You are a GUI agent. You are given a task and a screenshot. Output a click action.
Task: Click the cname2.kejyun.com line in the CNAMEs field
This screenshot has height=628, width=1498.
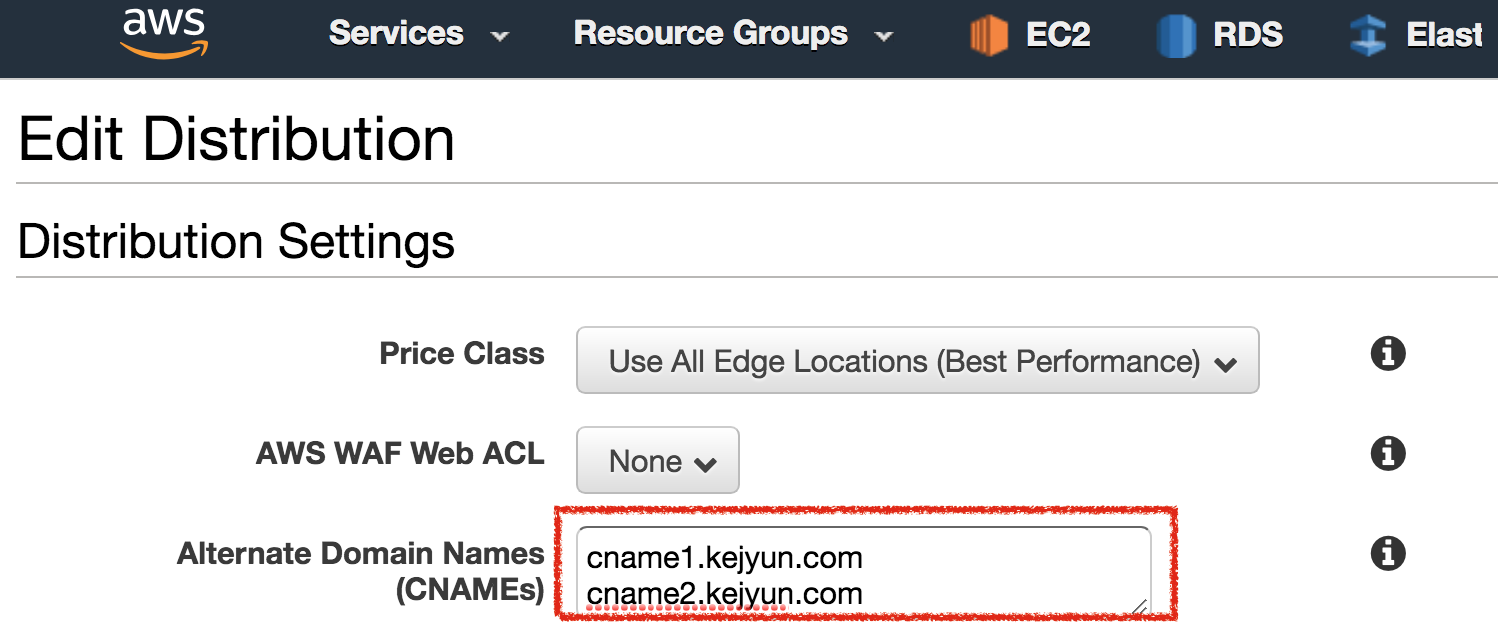(x=725, y=594)
